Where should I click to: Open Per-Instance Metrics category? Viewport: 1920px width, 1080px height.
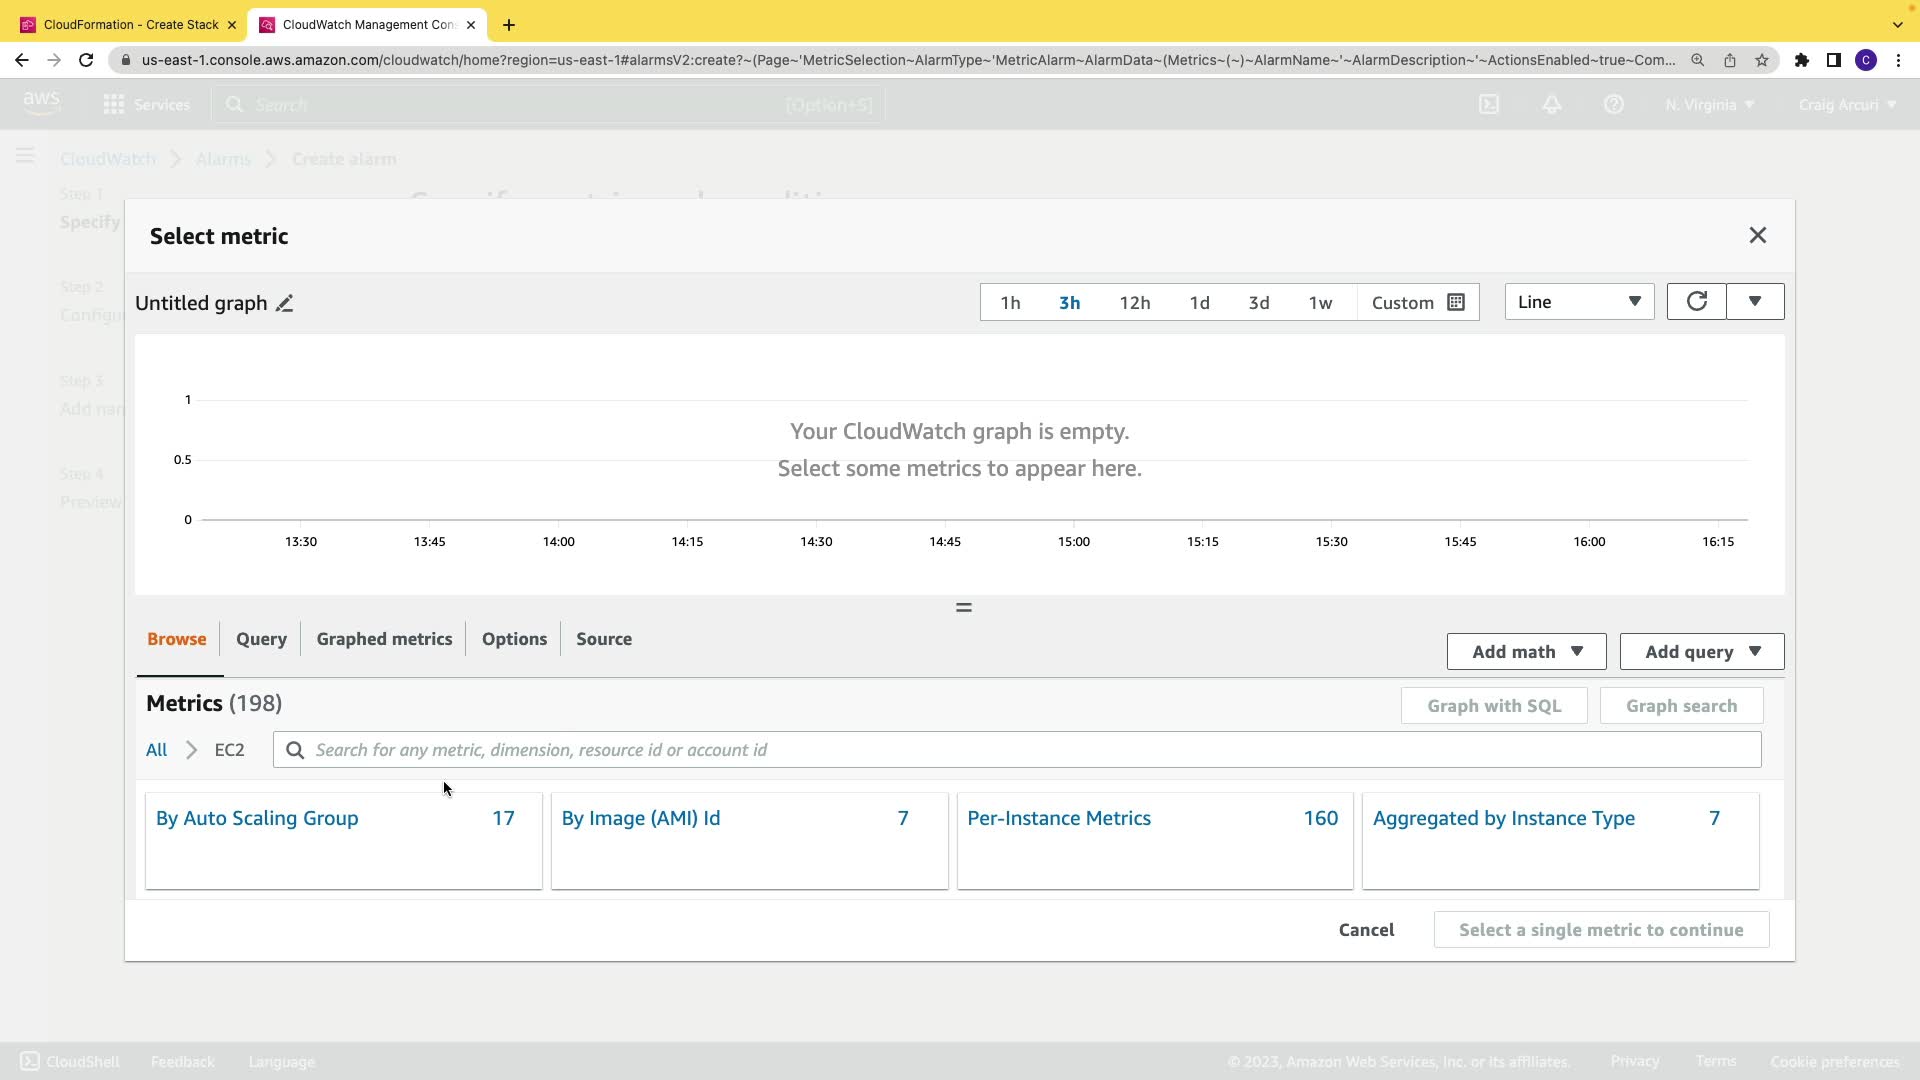[1058, 818]
